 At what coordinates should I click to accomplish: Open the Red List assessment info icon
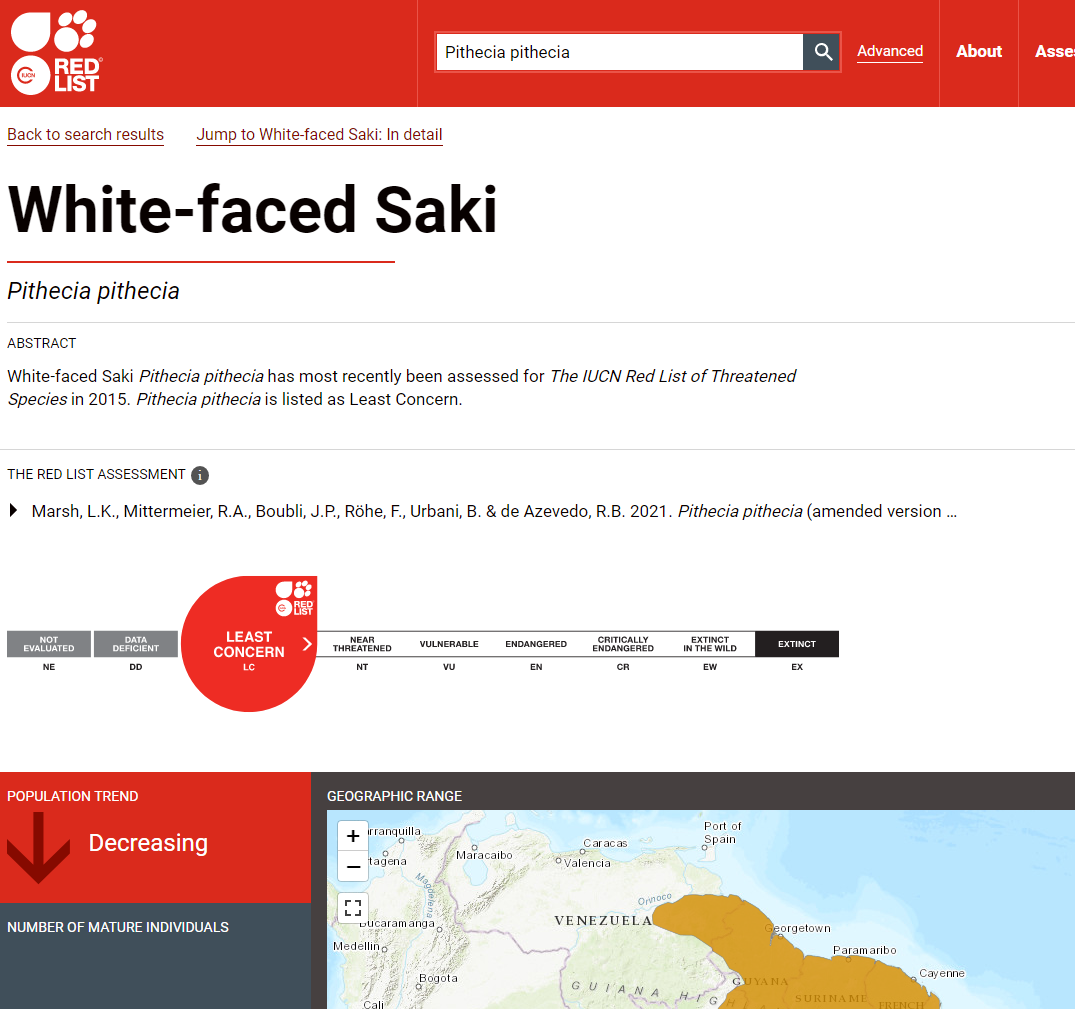coord(200,475)
